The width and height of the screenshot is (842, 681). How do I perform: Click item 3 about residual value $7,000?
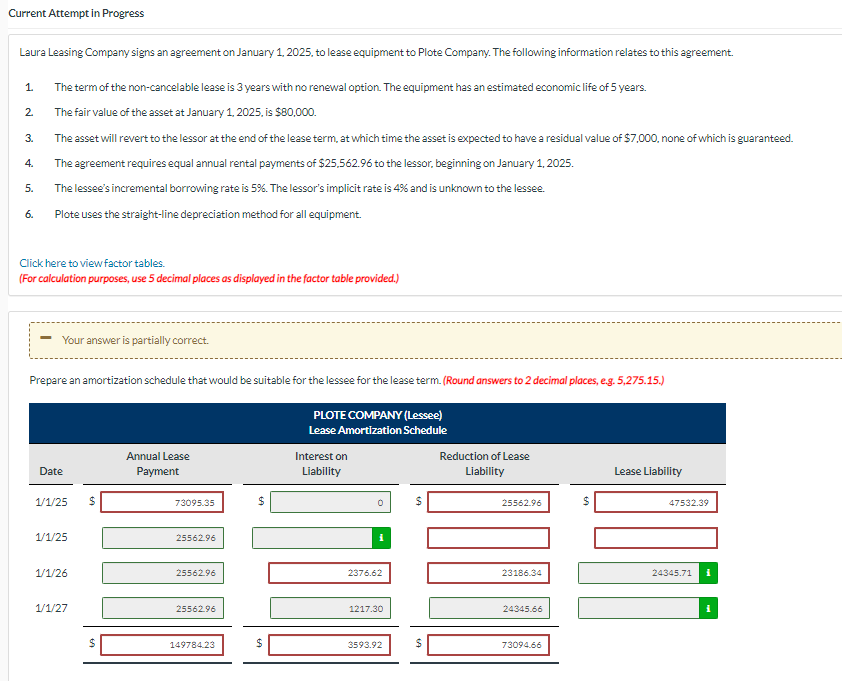point(424,138)
